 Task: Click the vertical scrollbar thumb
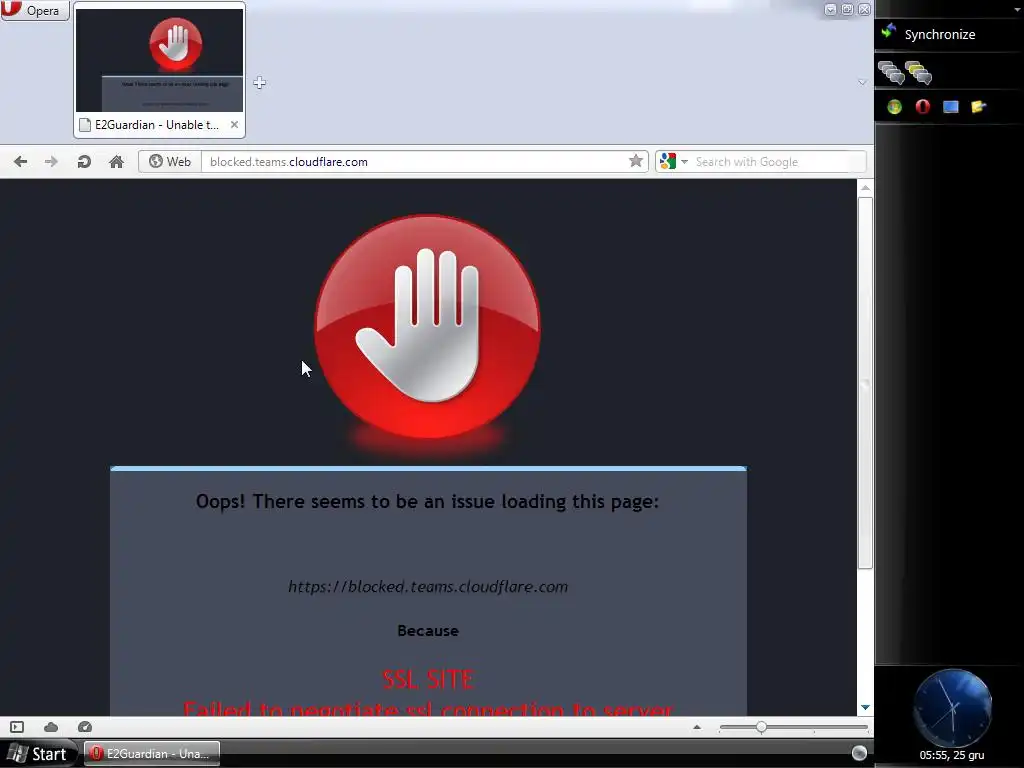point(865,383)
